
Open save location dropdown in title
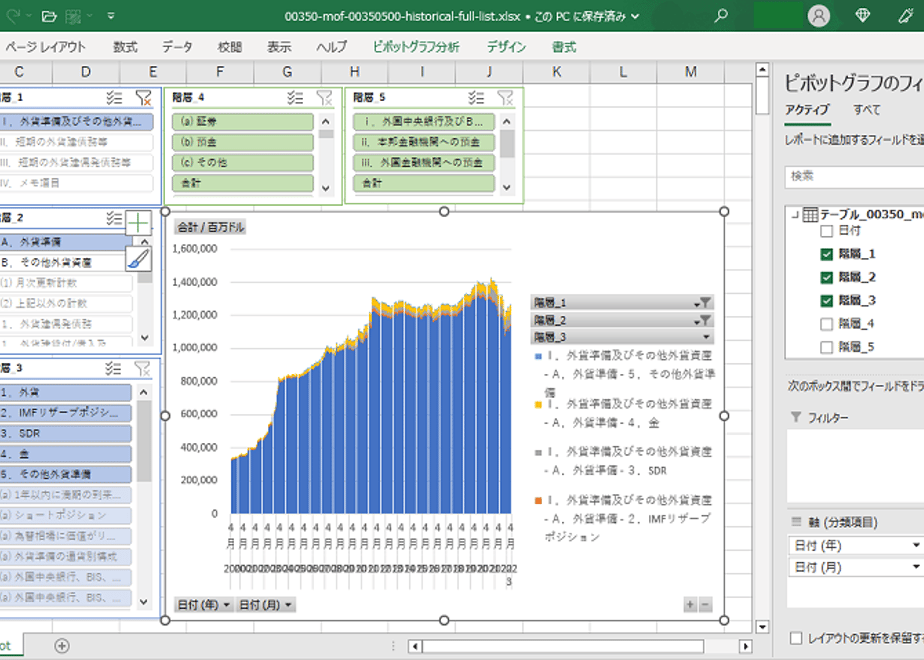(x=635, y=16)
